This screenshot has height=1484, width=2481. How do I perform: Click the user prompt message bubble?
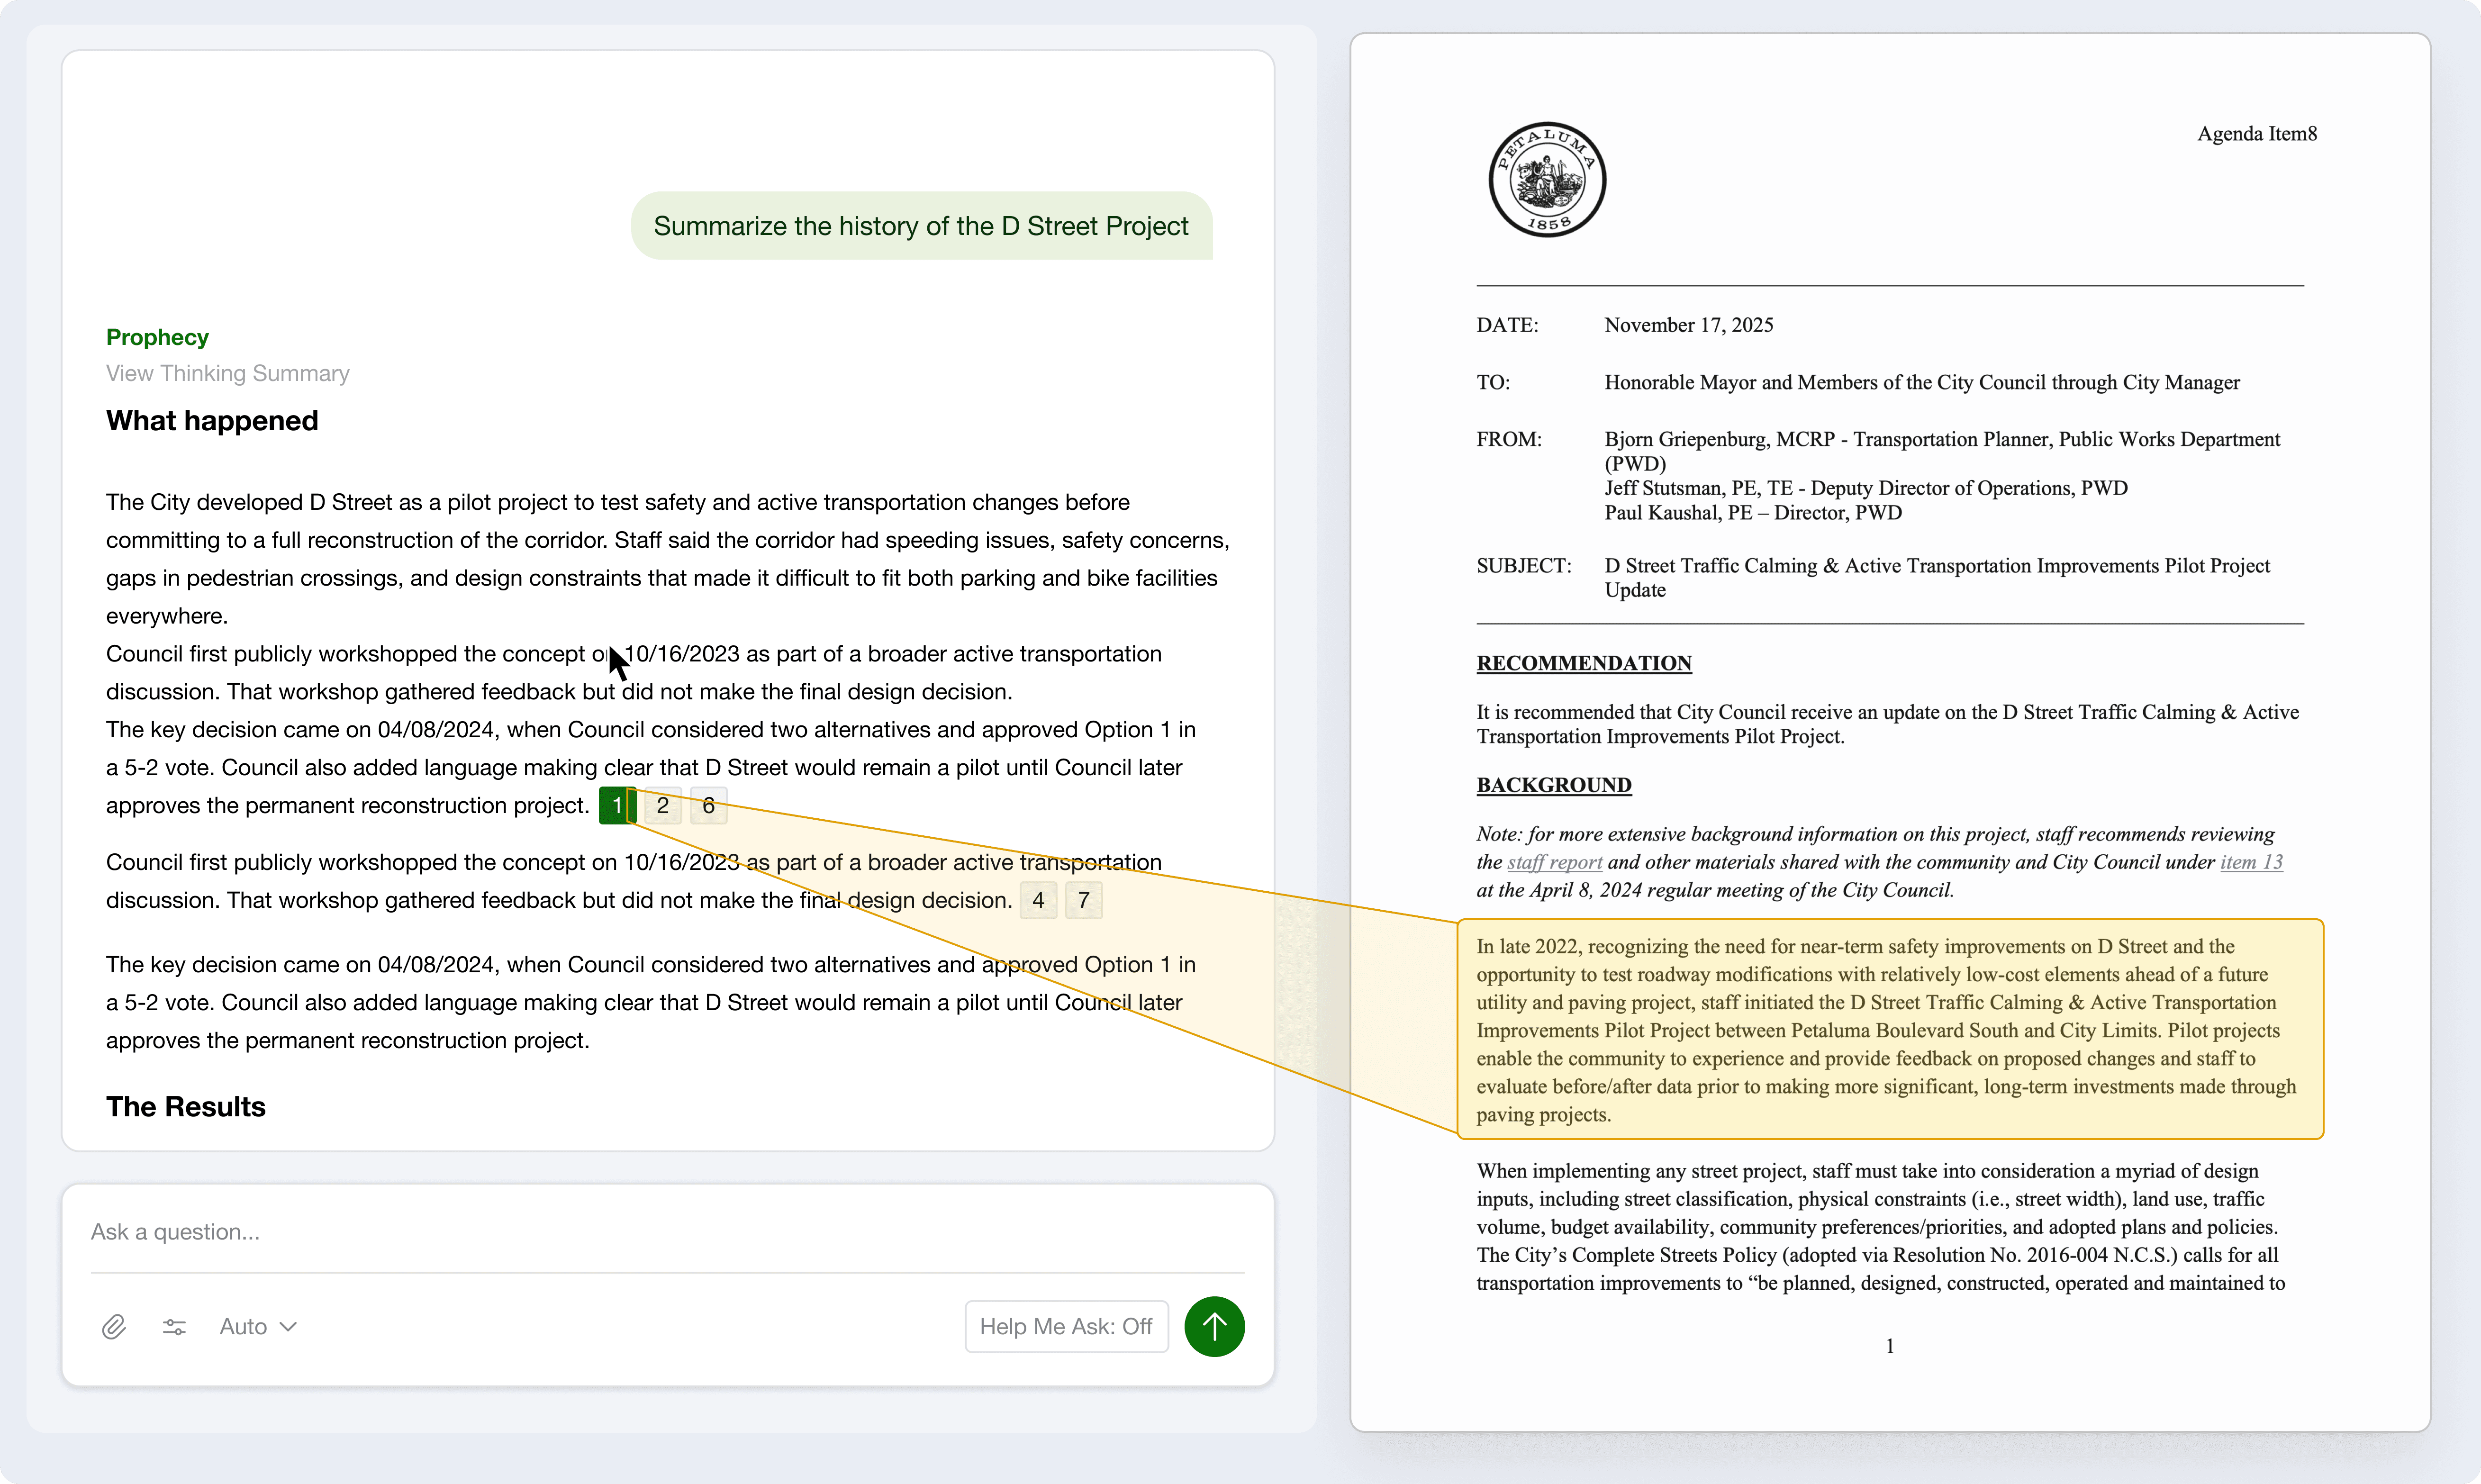coord(920,226)
